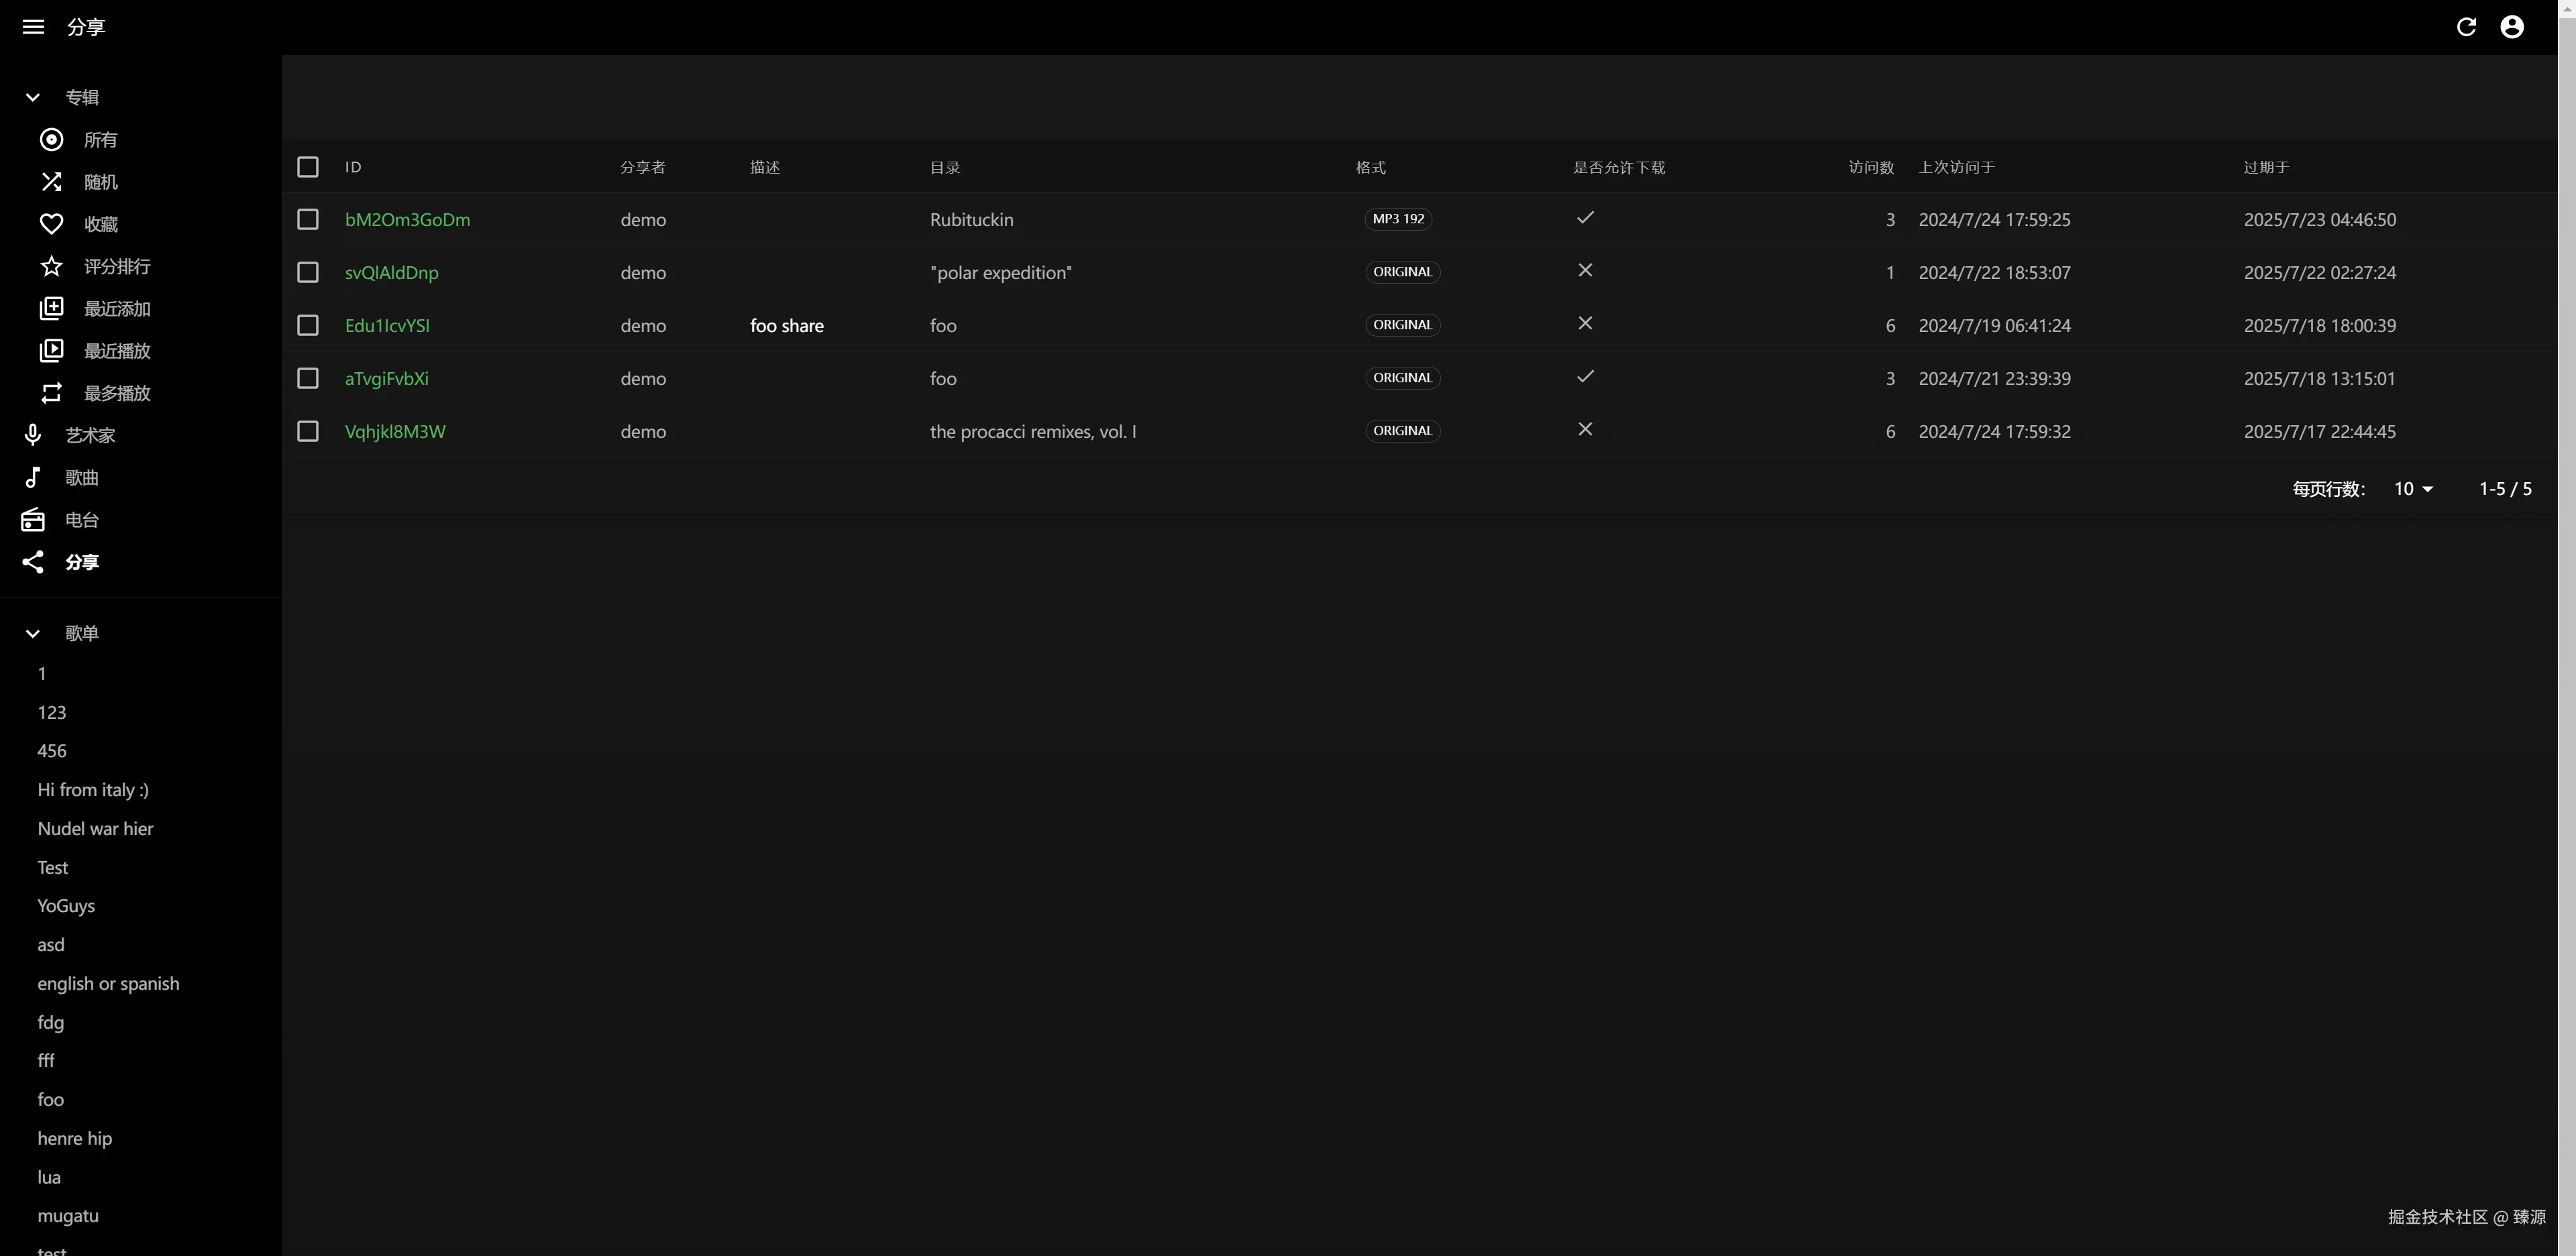Viewport: 2576px width, 1256px height.
Task: Open the user account icon menu
Action: point(2512,27)
